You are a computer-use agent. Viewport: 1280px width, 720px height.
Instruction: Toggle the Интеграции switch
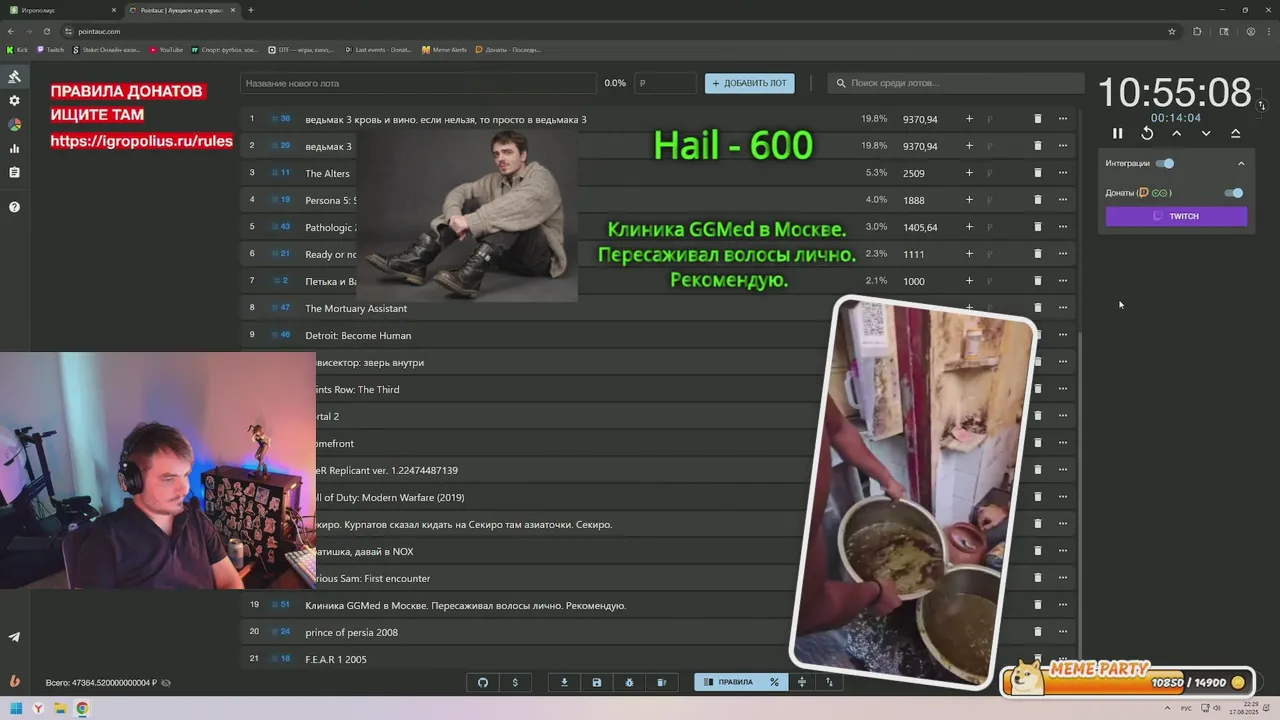click(x=1165, y=163)
